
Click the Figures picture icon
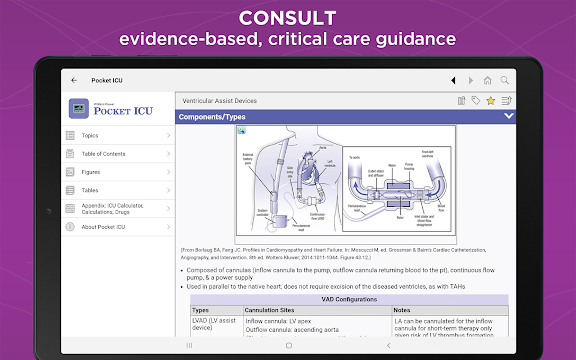70,172
